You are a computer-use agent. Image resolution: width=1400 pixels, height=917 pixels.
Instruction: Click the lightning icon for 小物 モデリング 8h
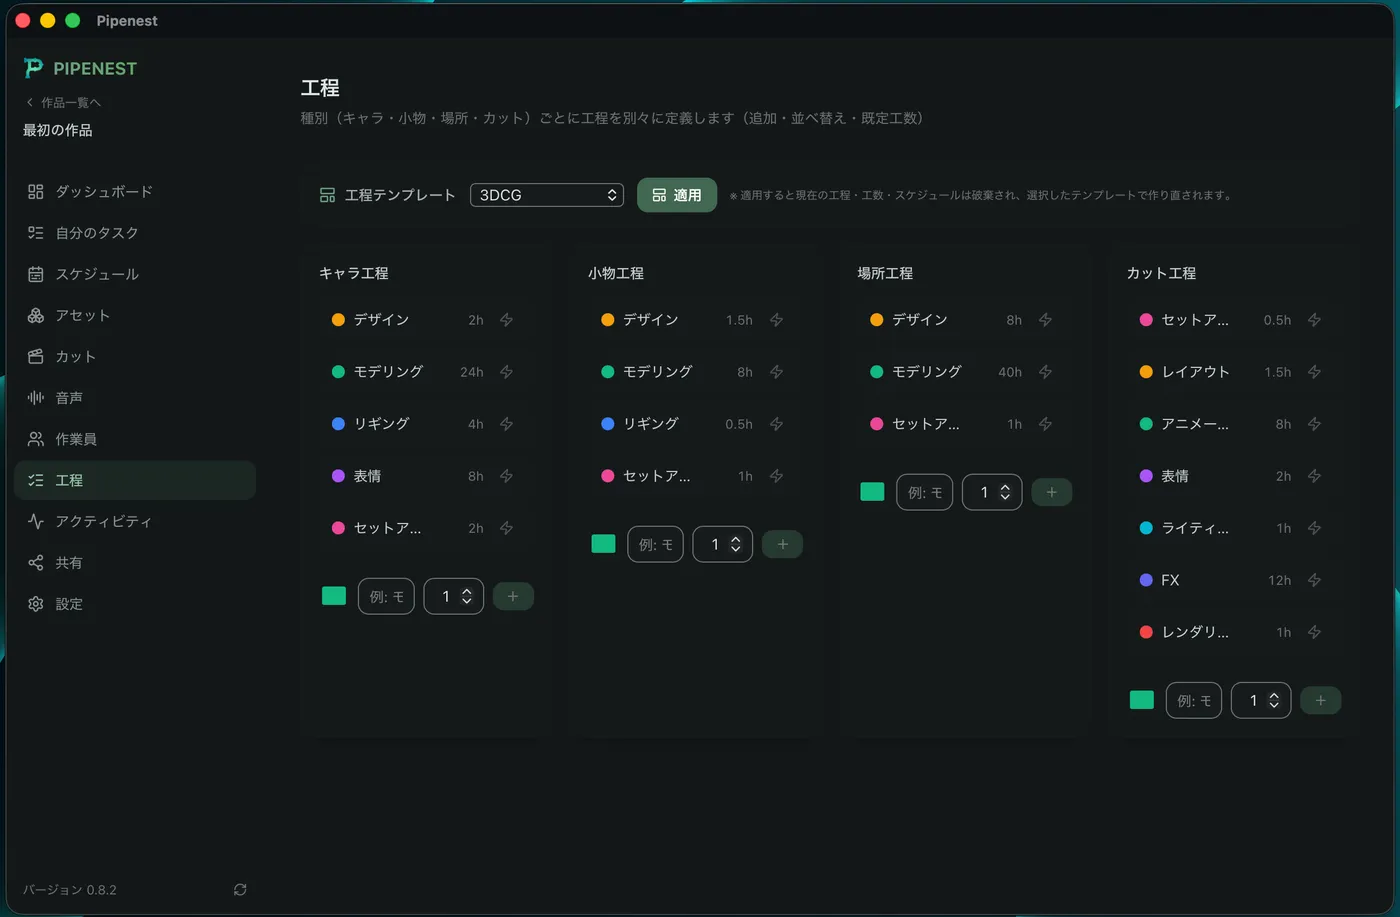point(777,372)
